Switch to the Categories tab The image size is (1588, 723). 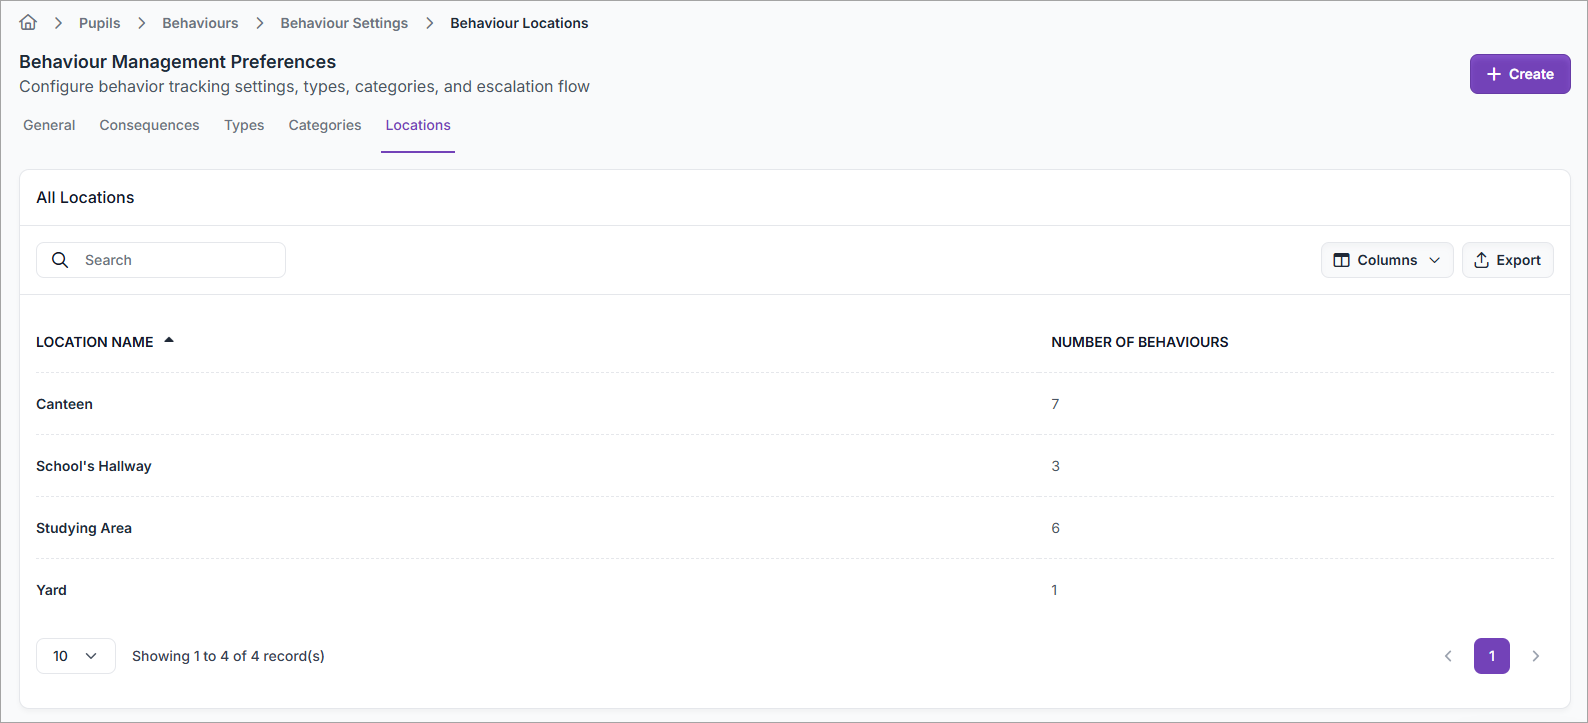coord(325,125)
